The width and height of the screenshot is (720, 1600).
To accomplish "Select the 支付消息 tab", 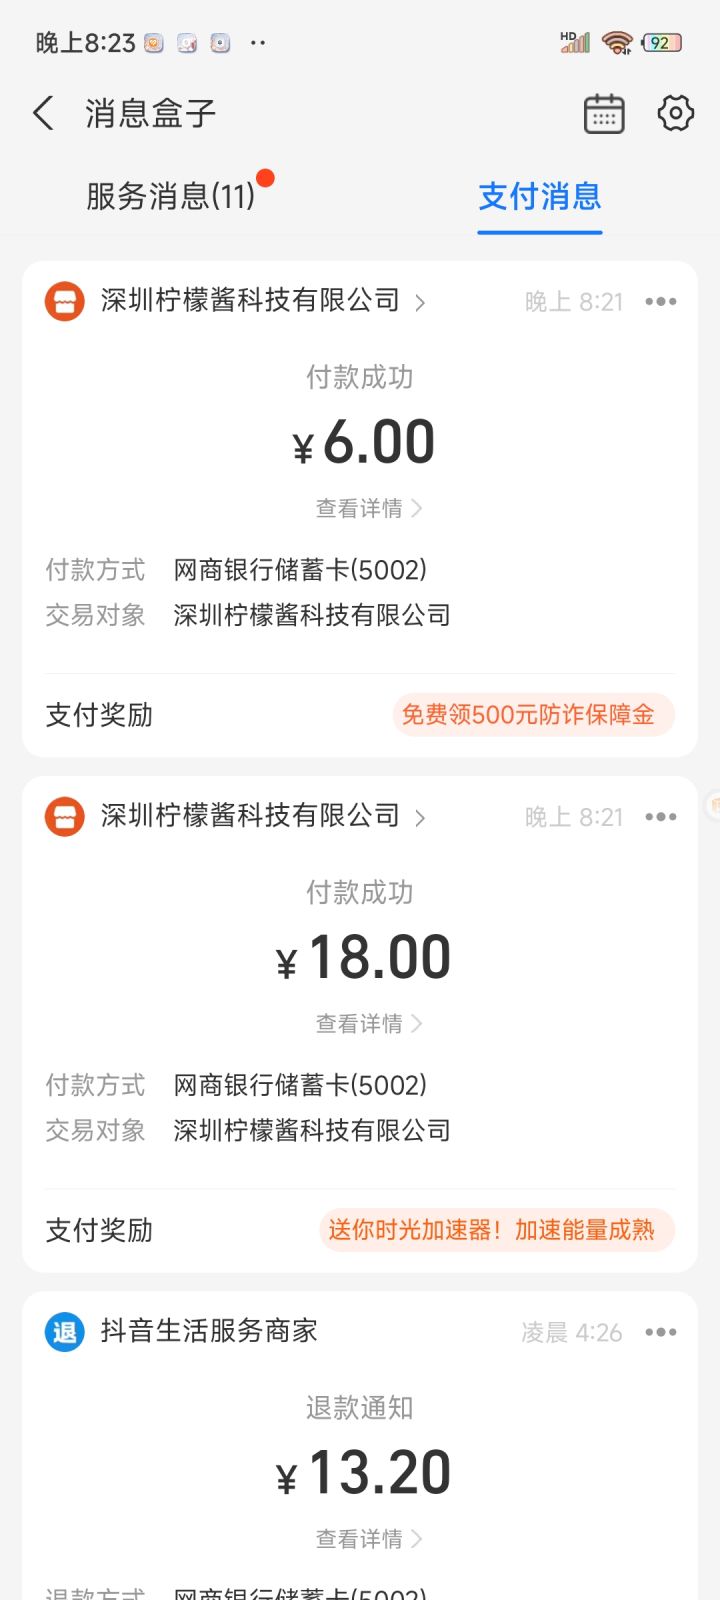I will tap(540, 196).
